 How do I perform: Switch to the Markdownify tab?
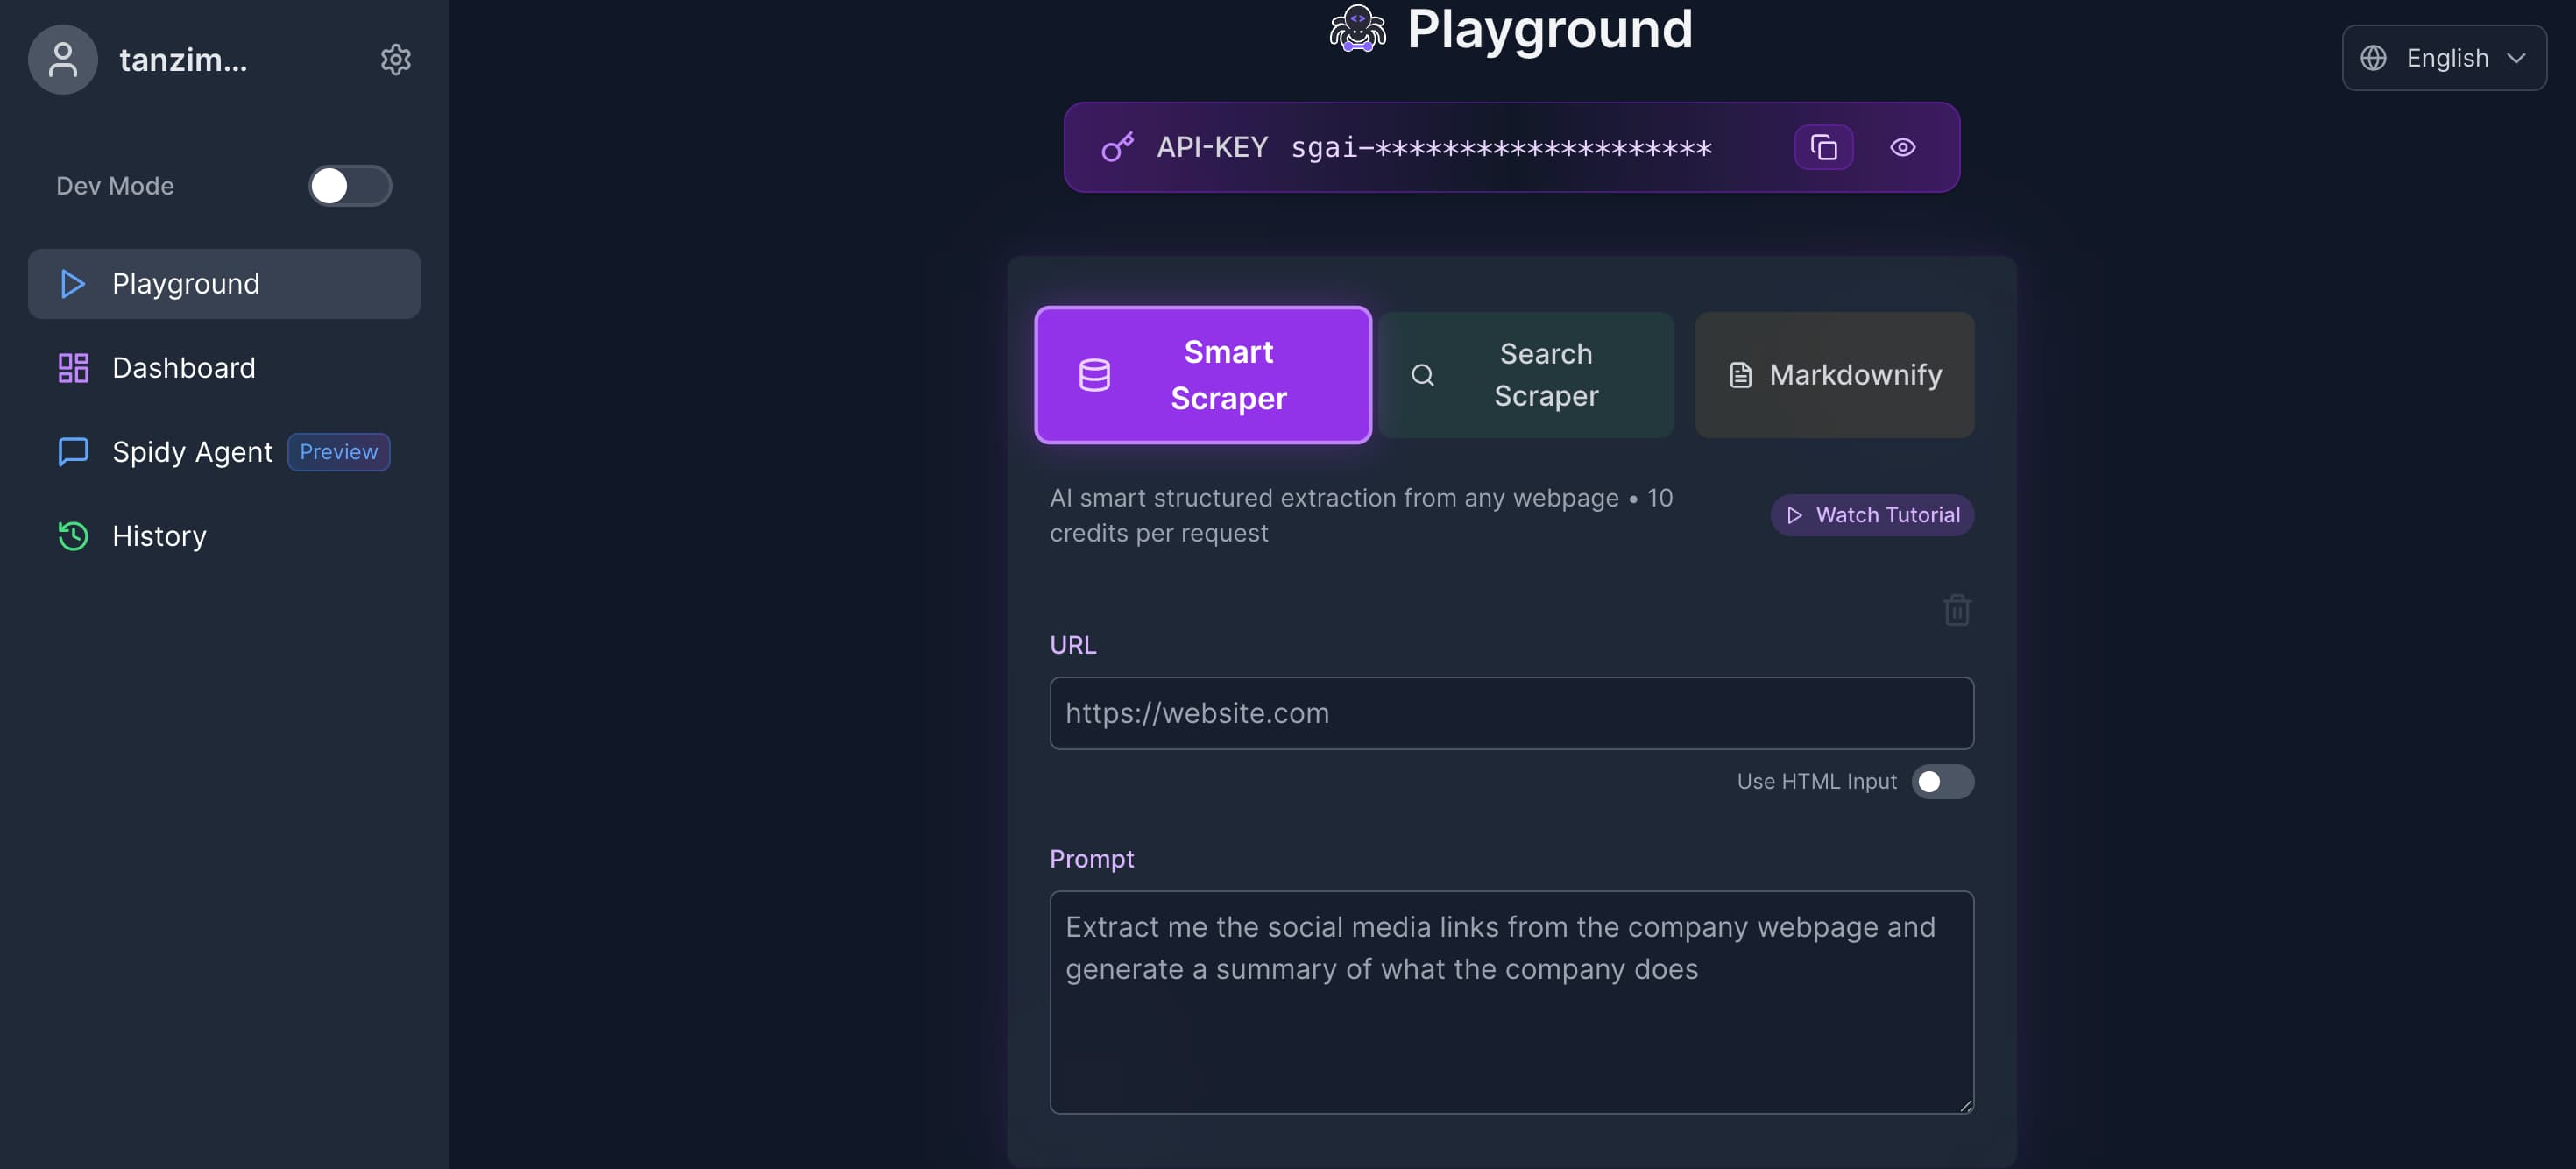(x=1834, y=375)
